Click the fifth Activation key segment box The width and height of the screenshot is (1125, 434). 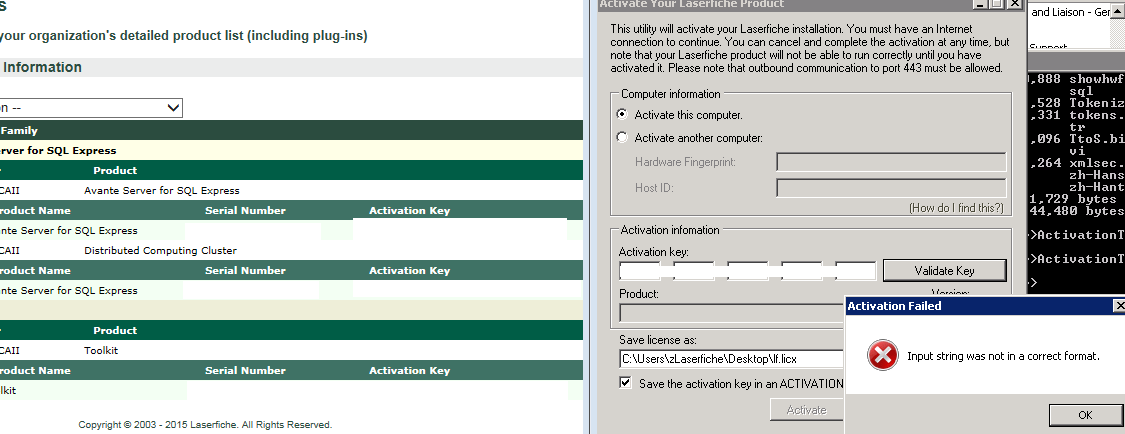[x=856, y=270]
